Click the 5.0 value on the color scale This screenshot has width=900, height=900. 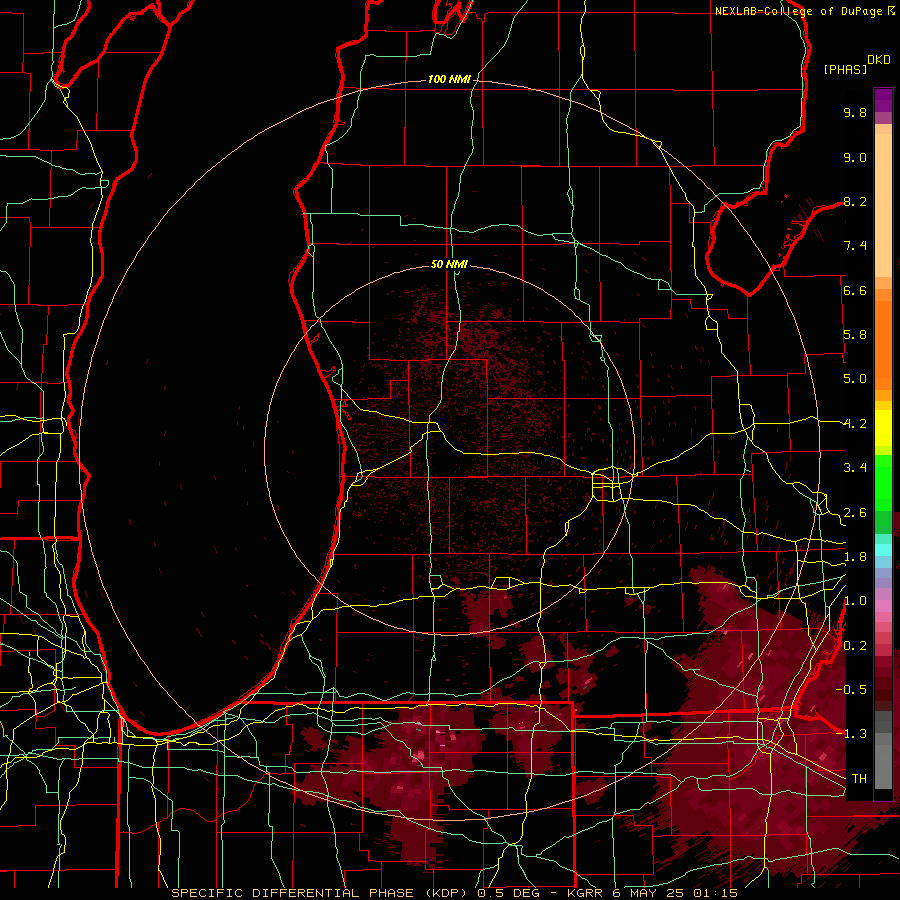pos(855,379)
